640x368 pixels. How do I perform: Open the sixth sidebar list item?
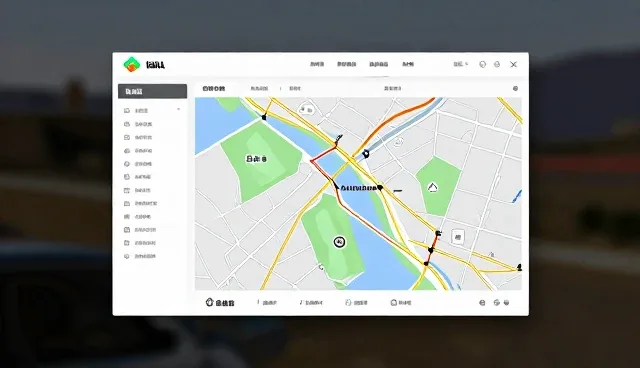(138, 177)
